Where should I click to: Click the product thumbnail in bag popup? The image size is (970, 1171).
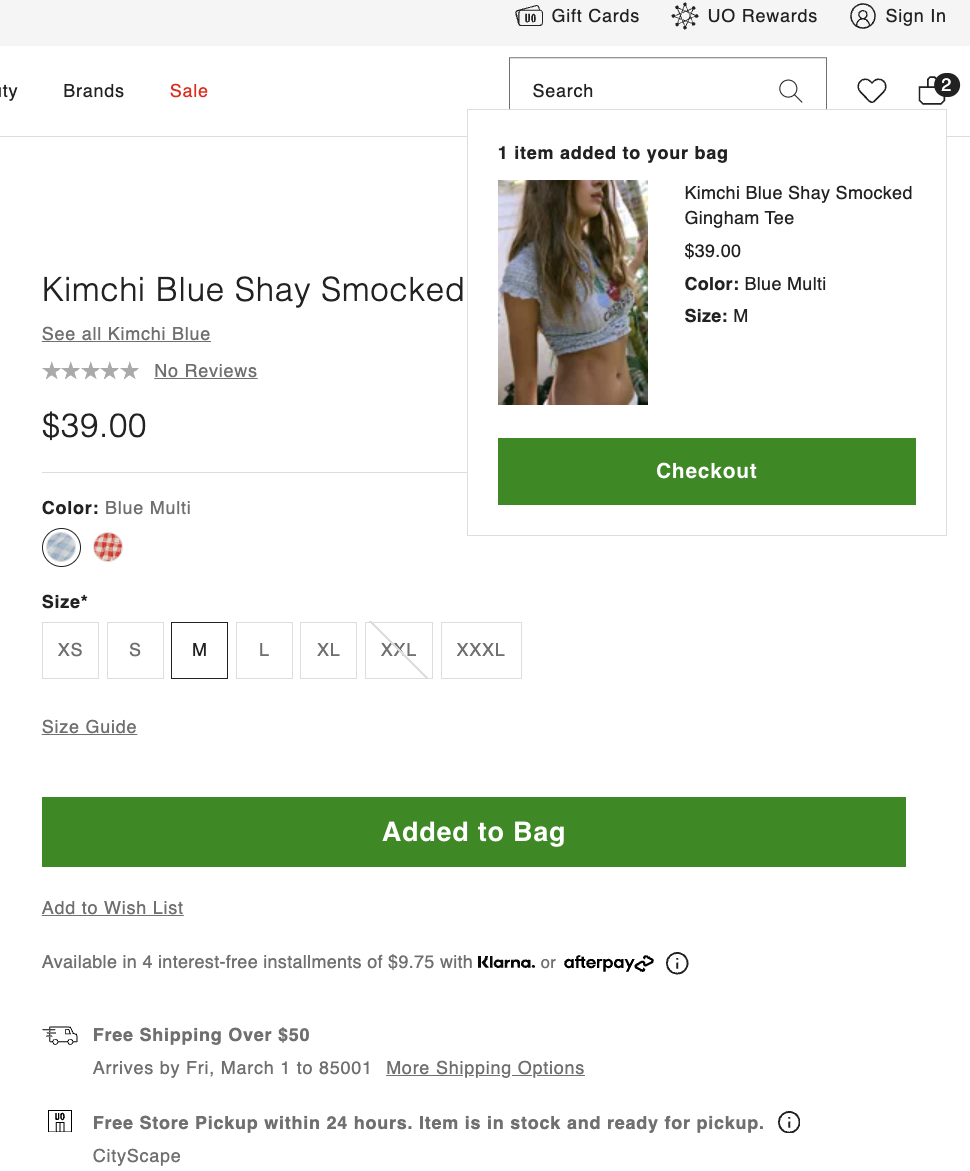coord(573,292)
